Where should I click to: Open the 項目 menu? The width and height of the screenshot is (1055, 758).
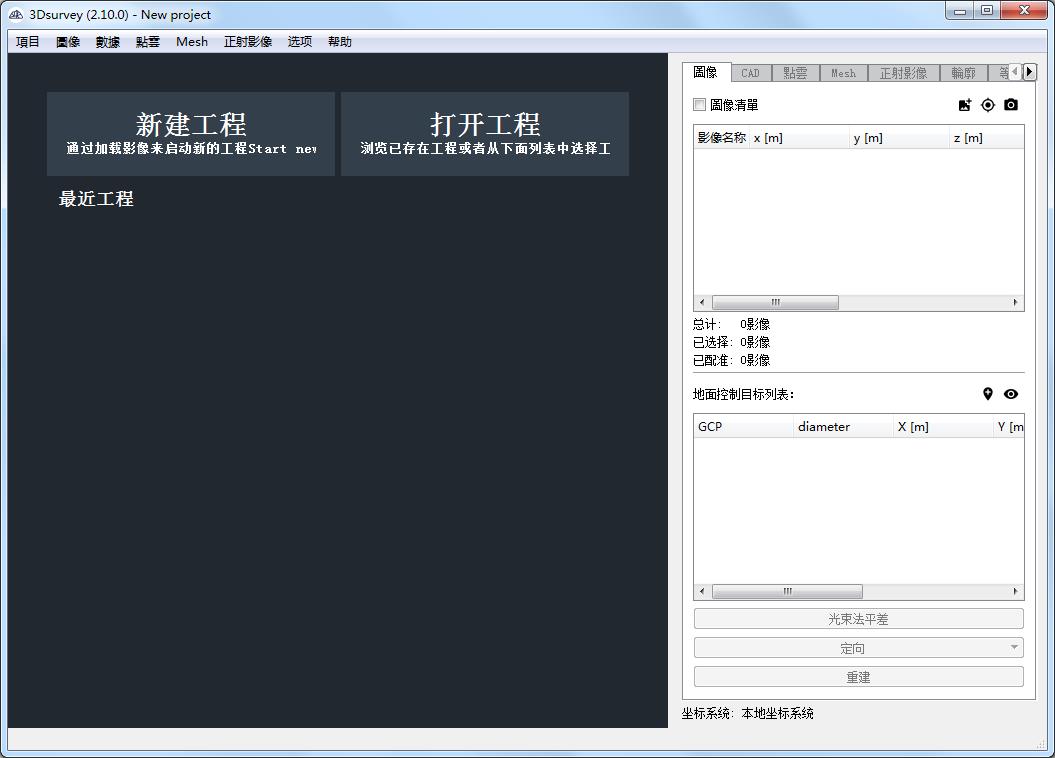26,41
